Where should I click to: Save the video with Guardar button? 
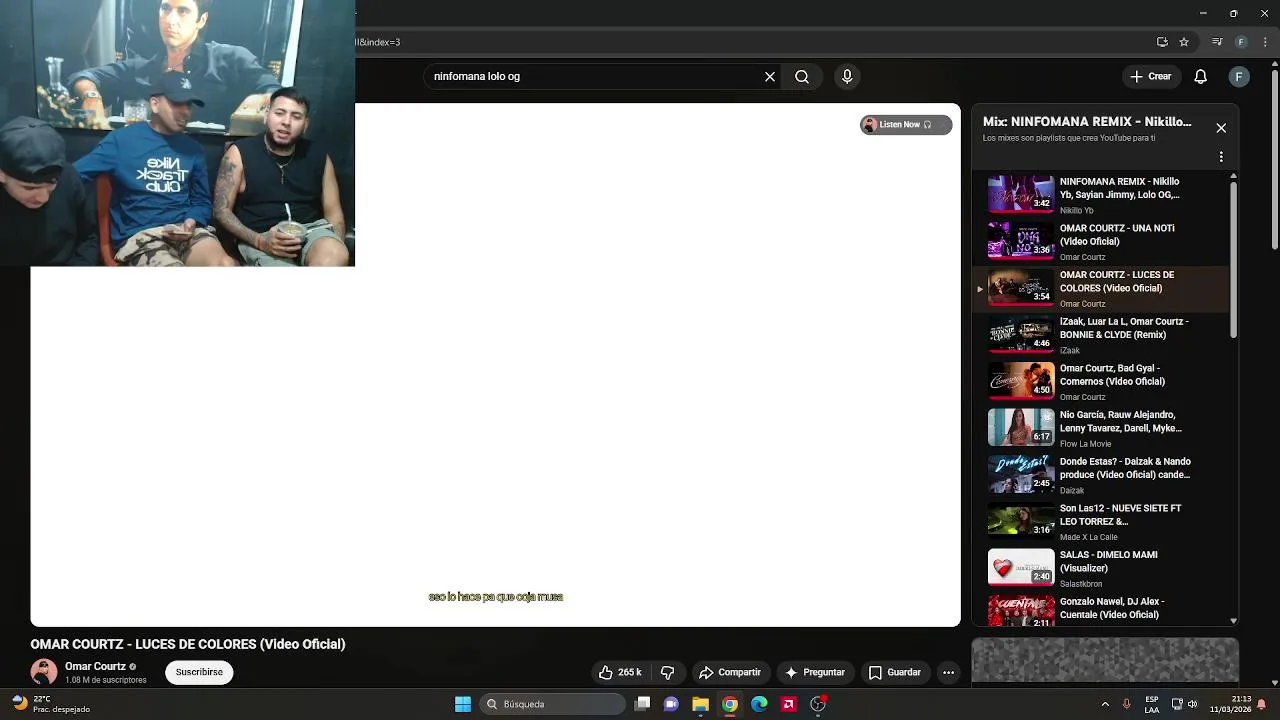click(x=895, y=672)
